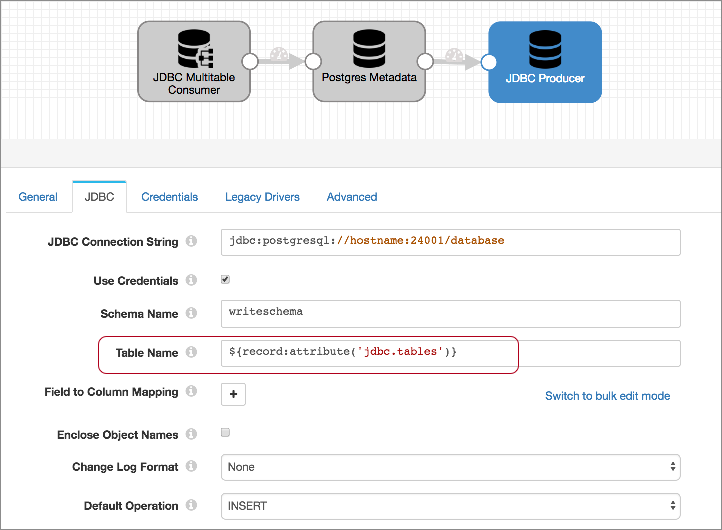Click into the Schema Name field

[x=450, y=314]
